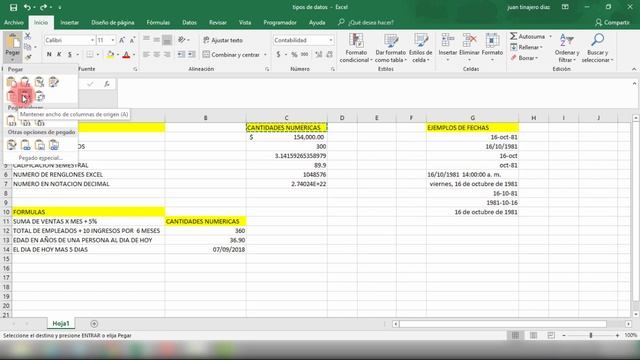Screen dimensions: 640x360
Task: Click the Autosuma button
Action: pyautogui.click(x=528, y=36)
